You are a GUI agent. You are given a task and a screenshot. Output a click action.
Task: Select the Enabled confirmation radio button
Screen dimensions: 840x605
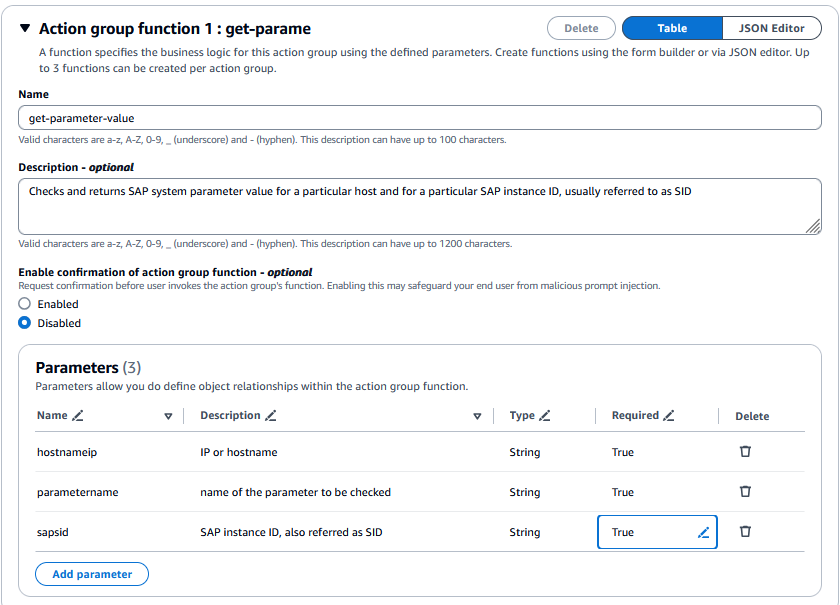coord(25,304)
